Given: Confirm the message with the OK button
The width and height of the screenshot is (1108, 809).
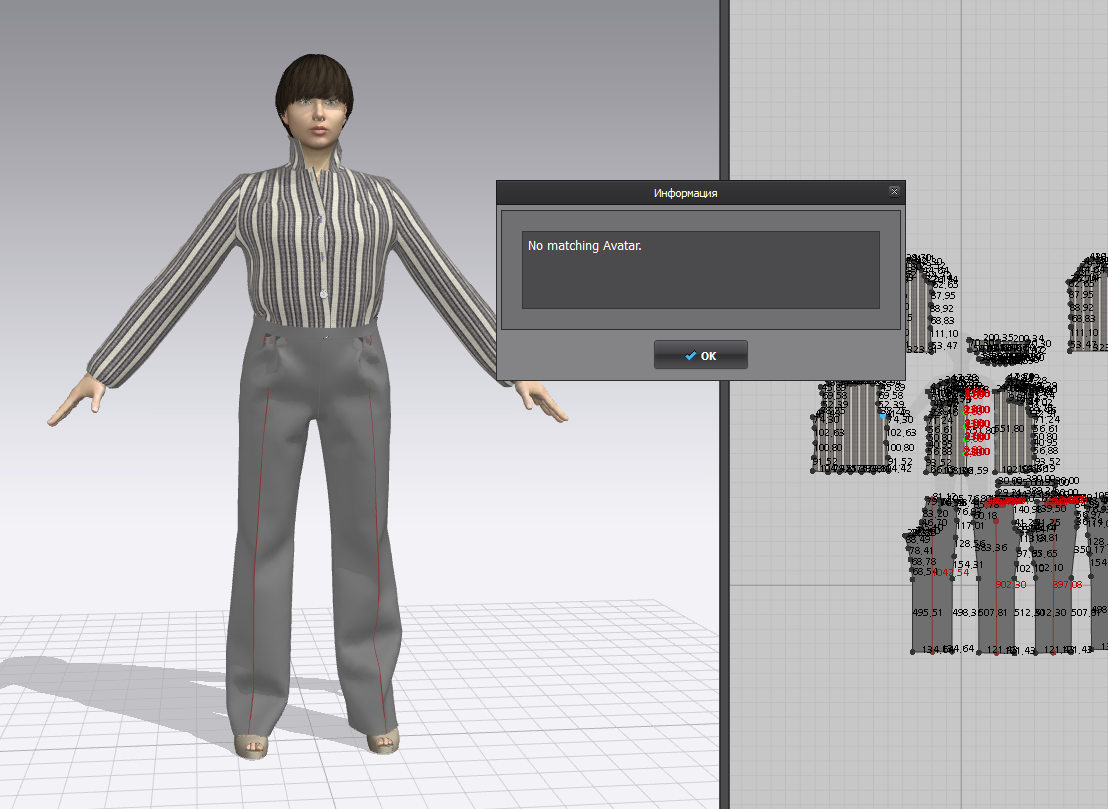Looking at the screenshot, I should click(x=700, y=355).
